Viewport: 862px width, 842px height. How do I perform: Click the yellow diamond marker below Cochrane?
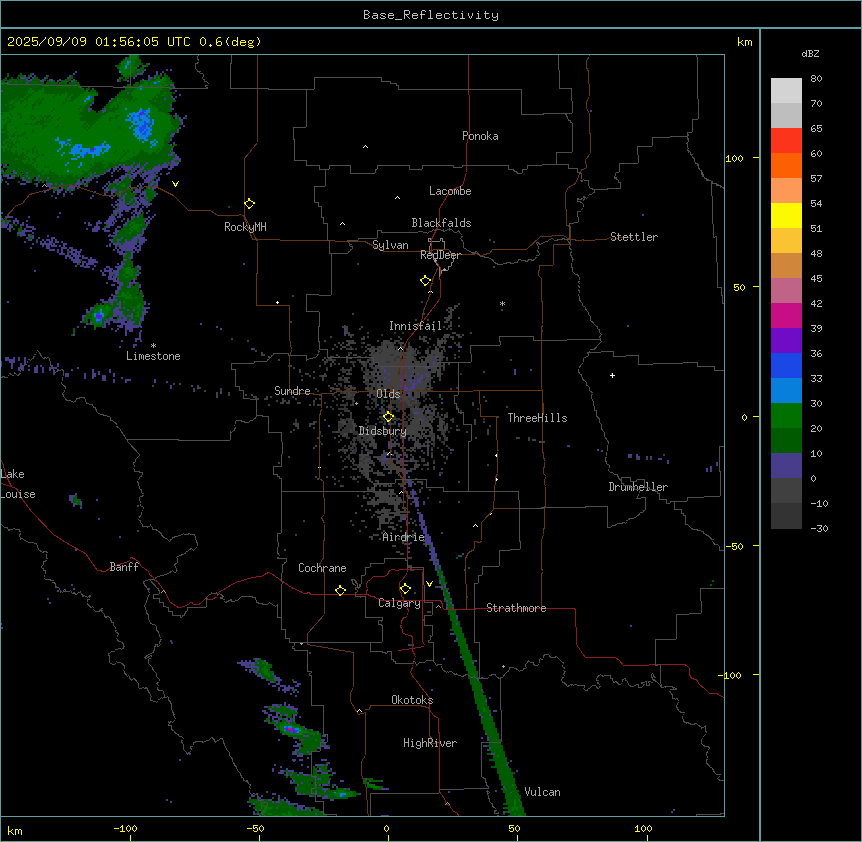(340, 590)
